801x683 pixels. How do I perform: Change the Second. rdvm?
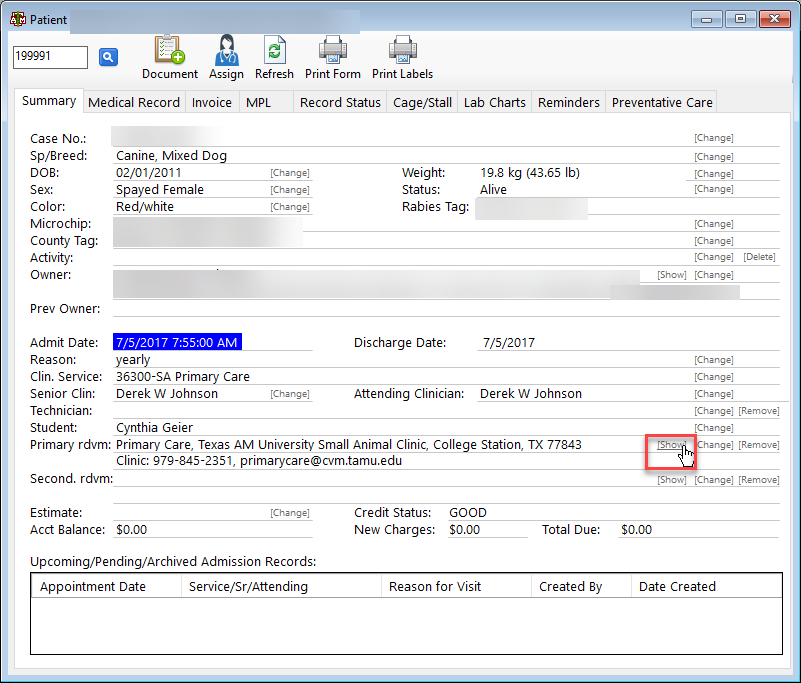(x=714, y=480)
